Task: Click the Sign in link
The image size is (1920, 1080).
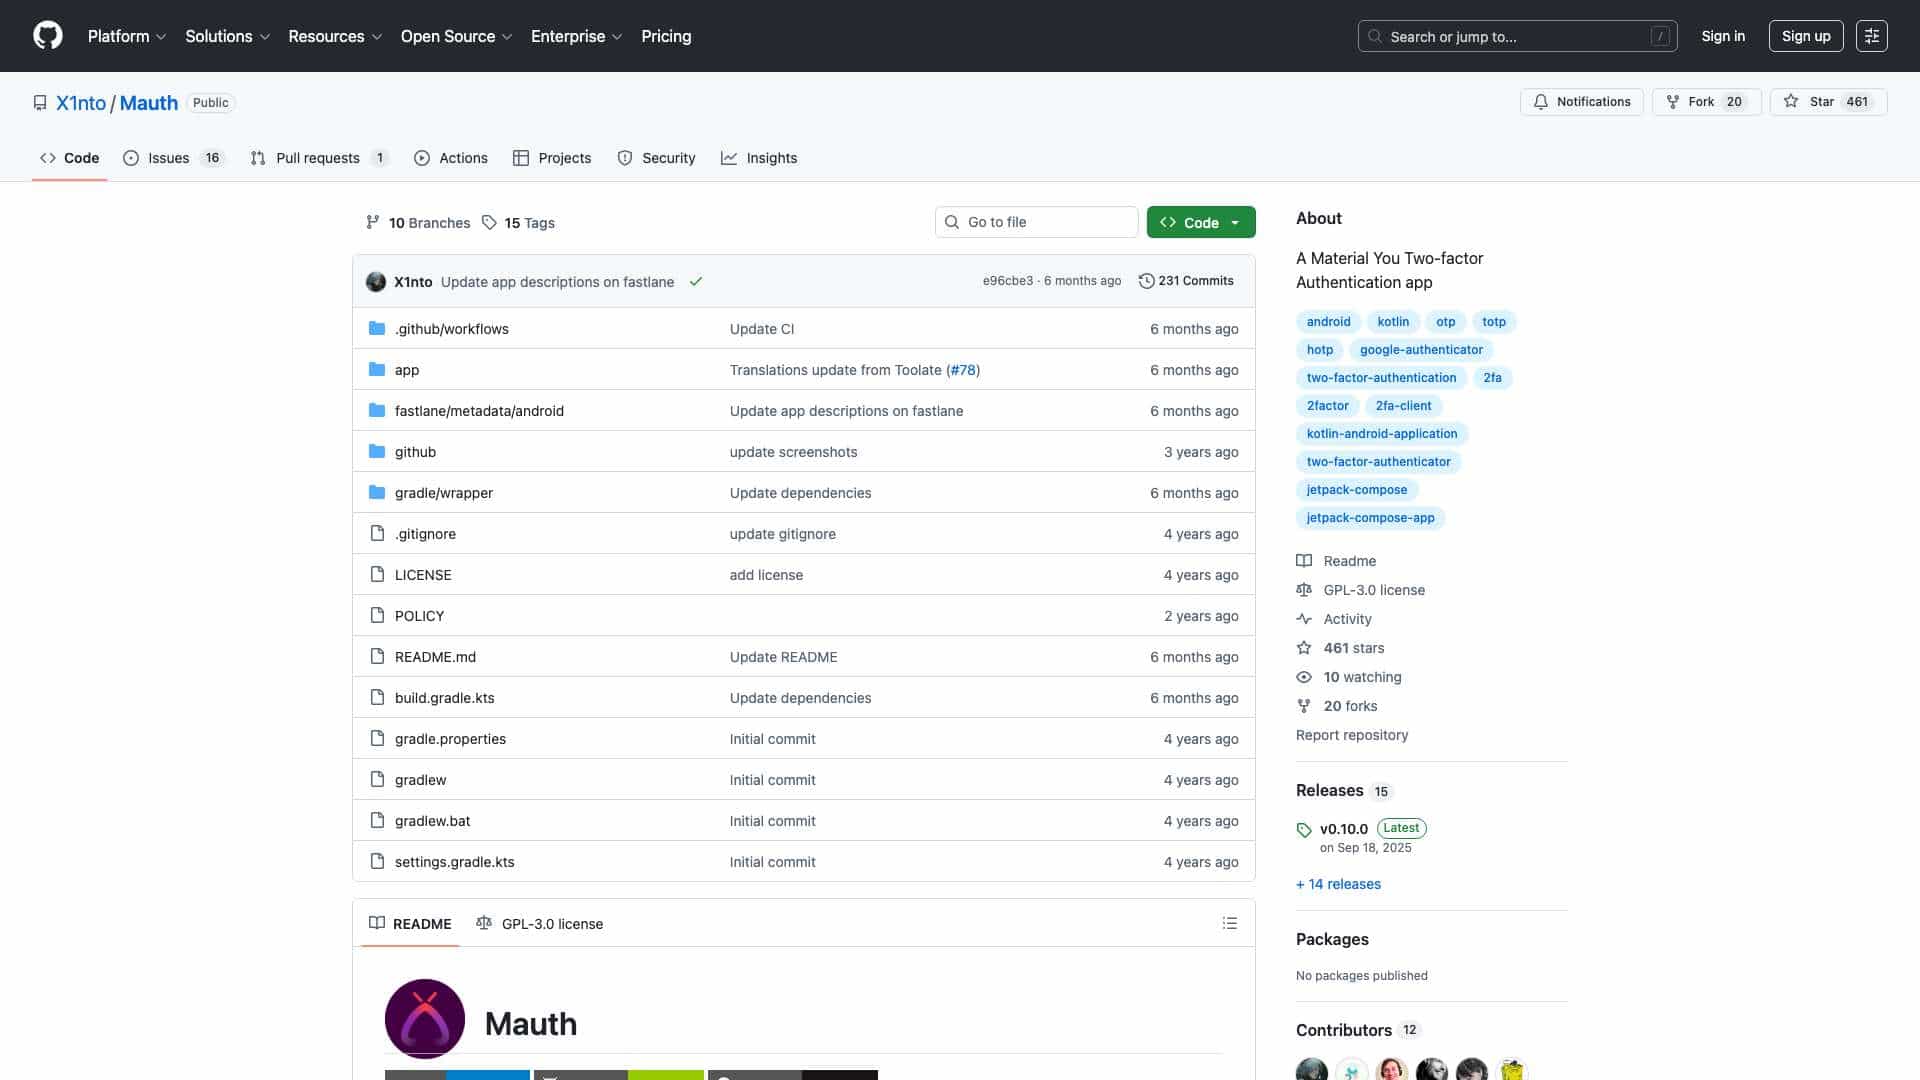Action: tap(1723, 36)
